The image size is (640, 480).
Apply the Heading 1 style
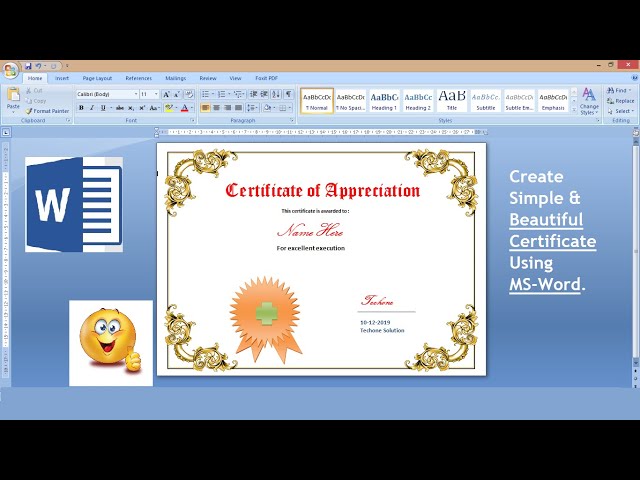384,101
